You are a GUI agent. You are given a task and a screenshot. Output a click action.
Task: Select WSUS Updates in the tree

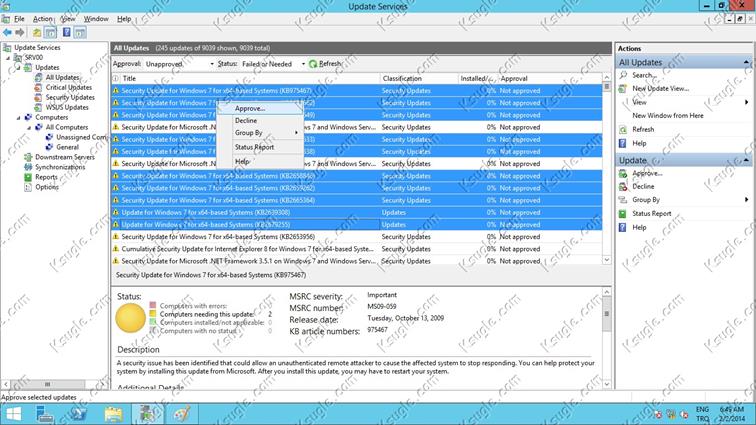tap(67, 108)
